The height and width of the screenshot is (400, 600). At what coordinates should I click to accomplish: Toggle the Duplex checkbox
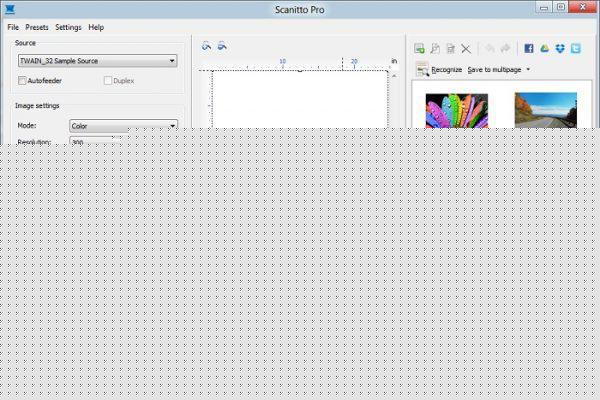pyautogui.click(x=108, y=80)
